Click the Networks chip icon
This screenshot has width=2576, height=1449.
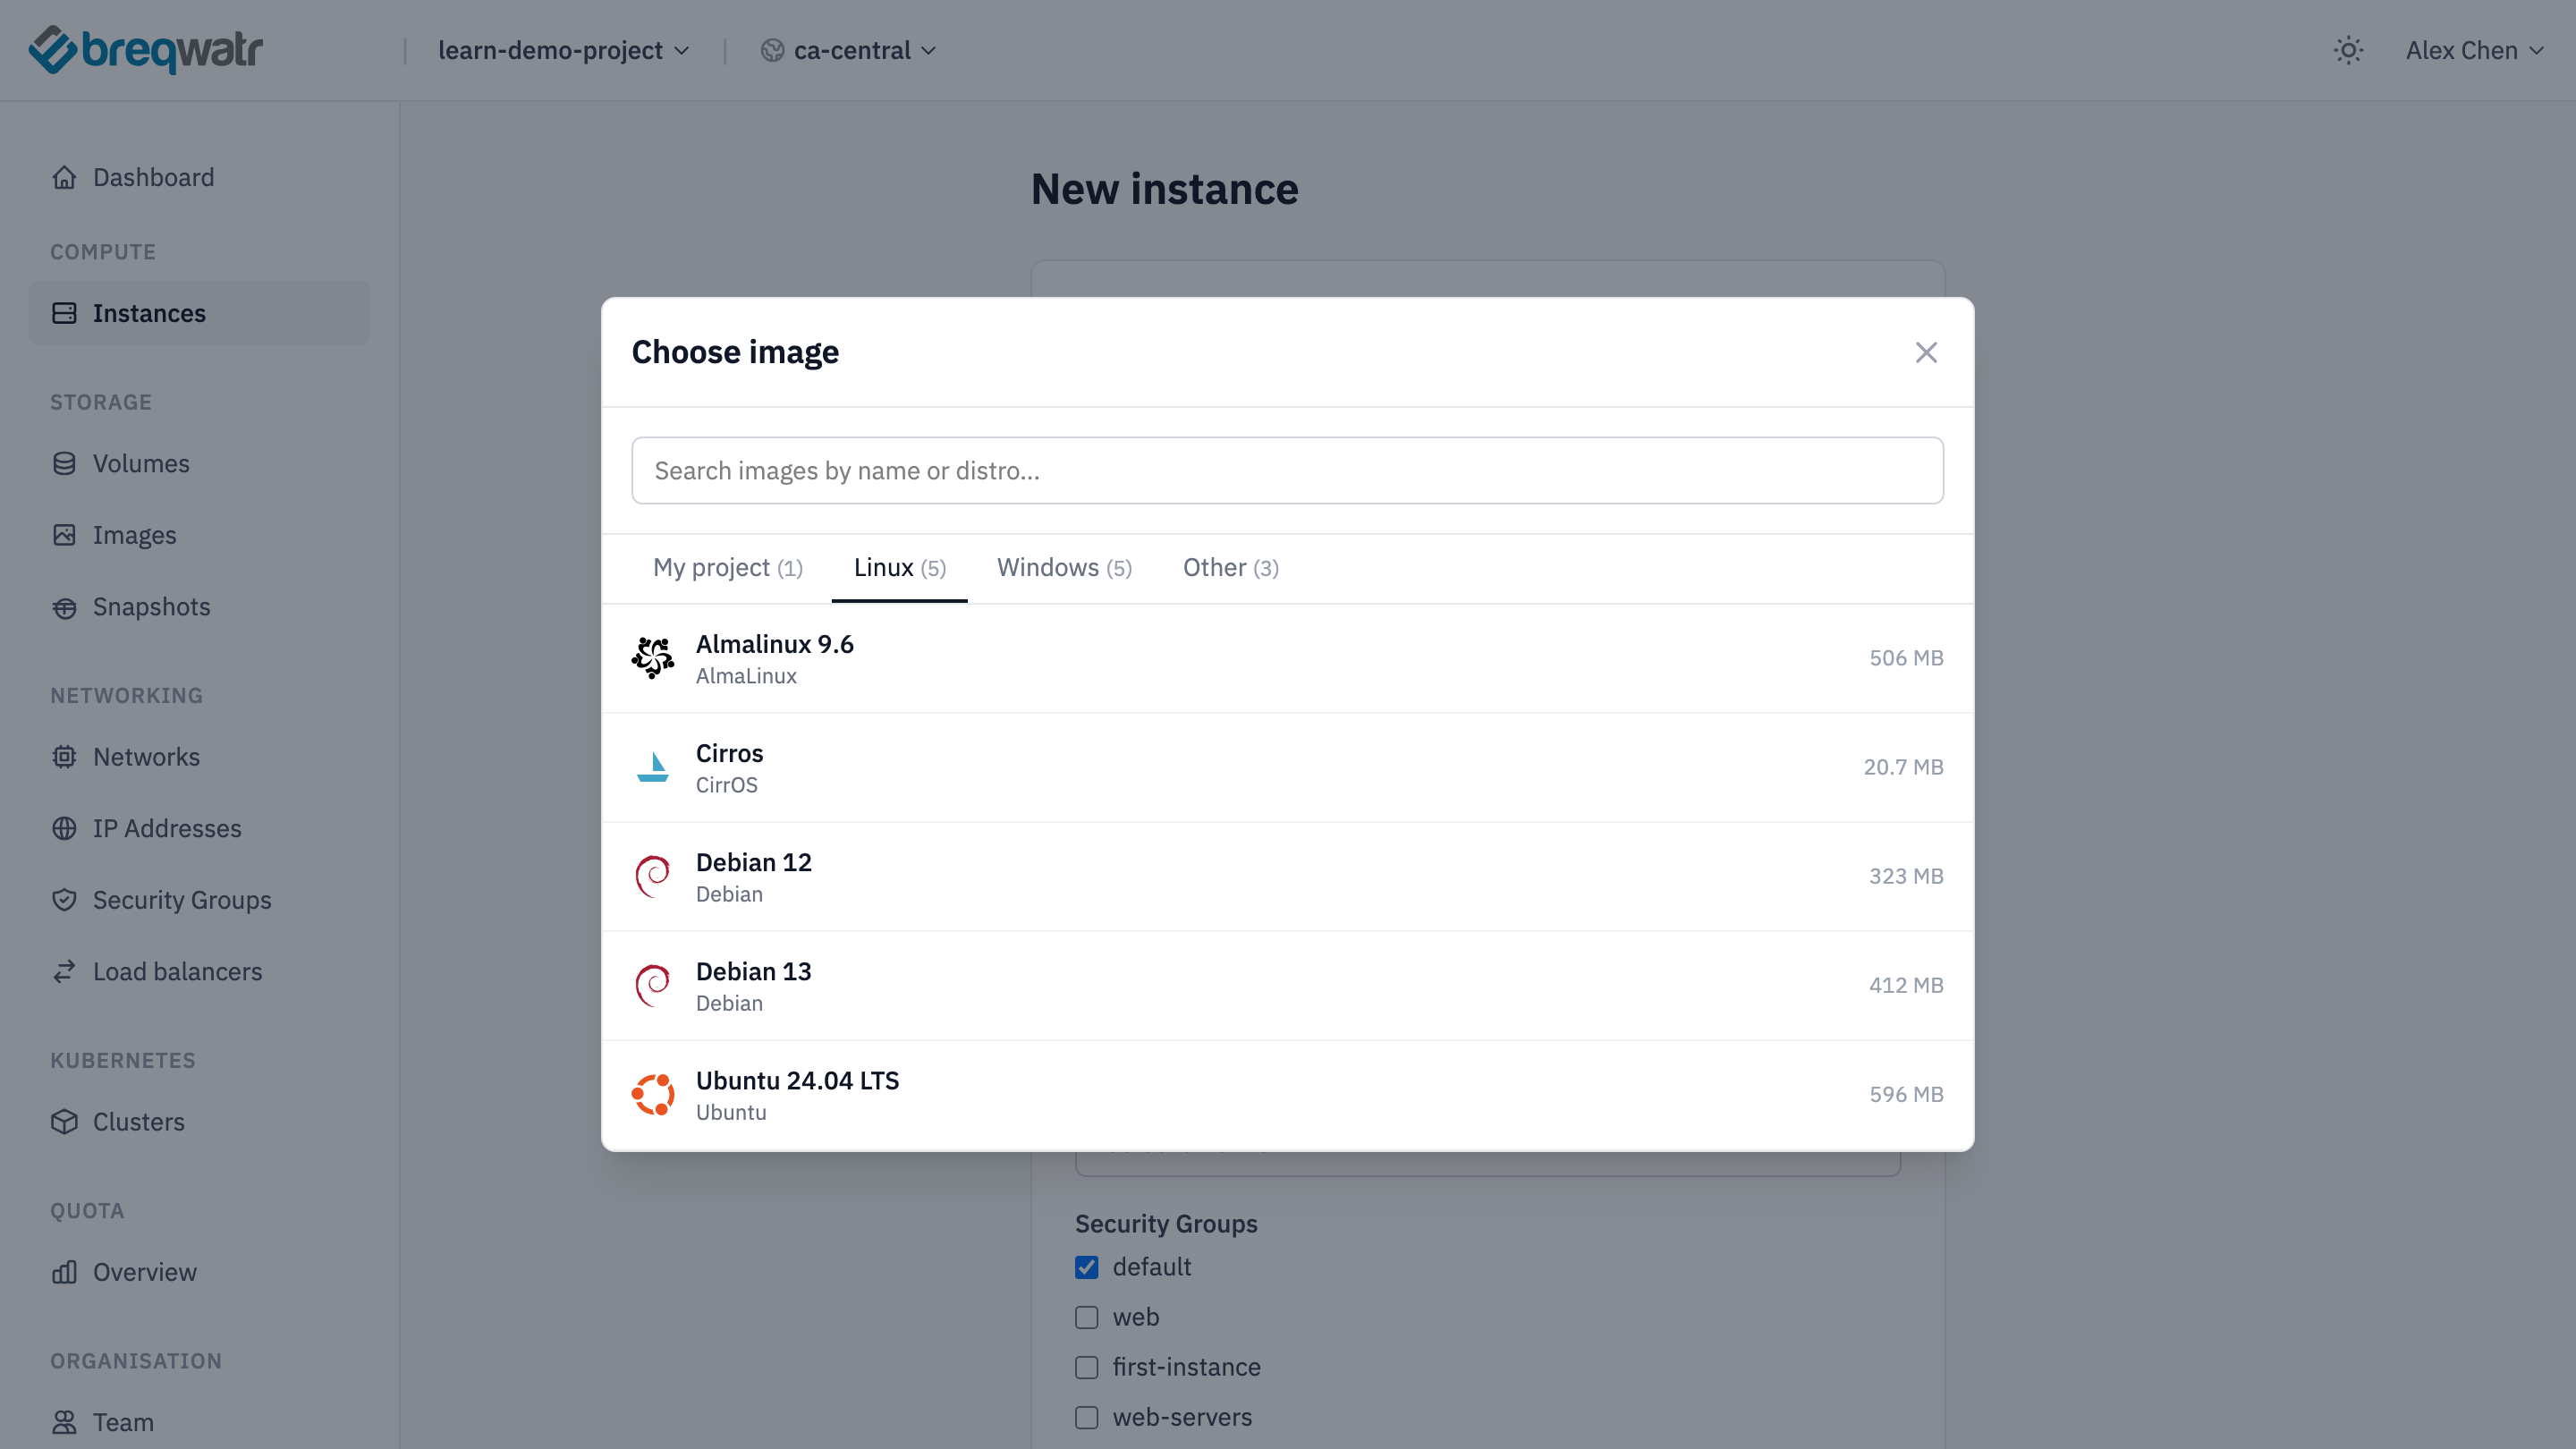64,757
